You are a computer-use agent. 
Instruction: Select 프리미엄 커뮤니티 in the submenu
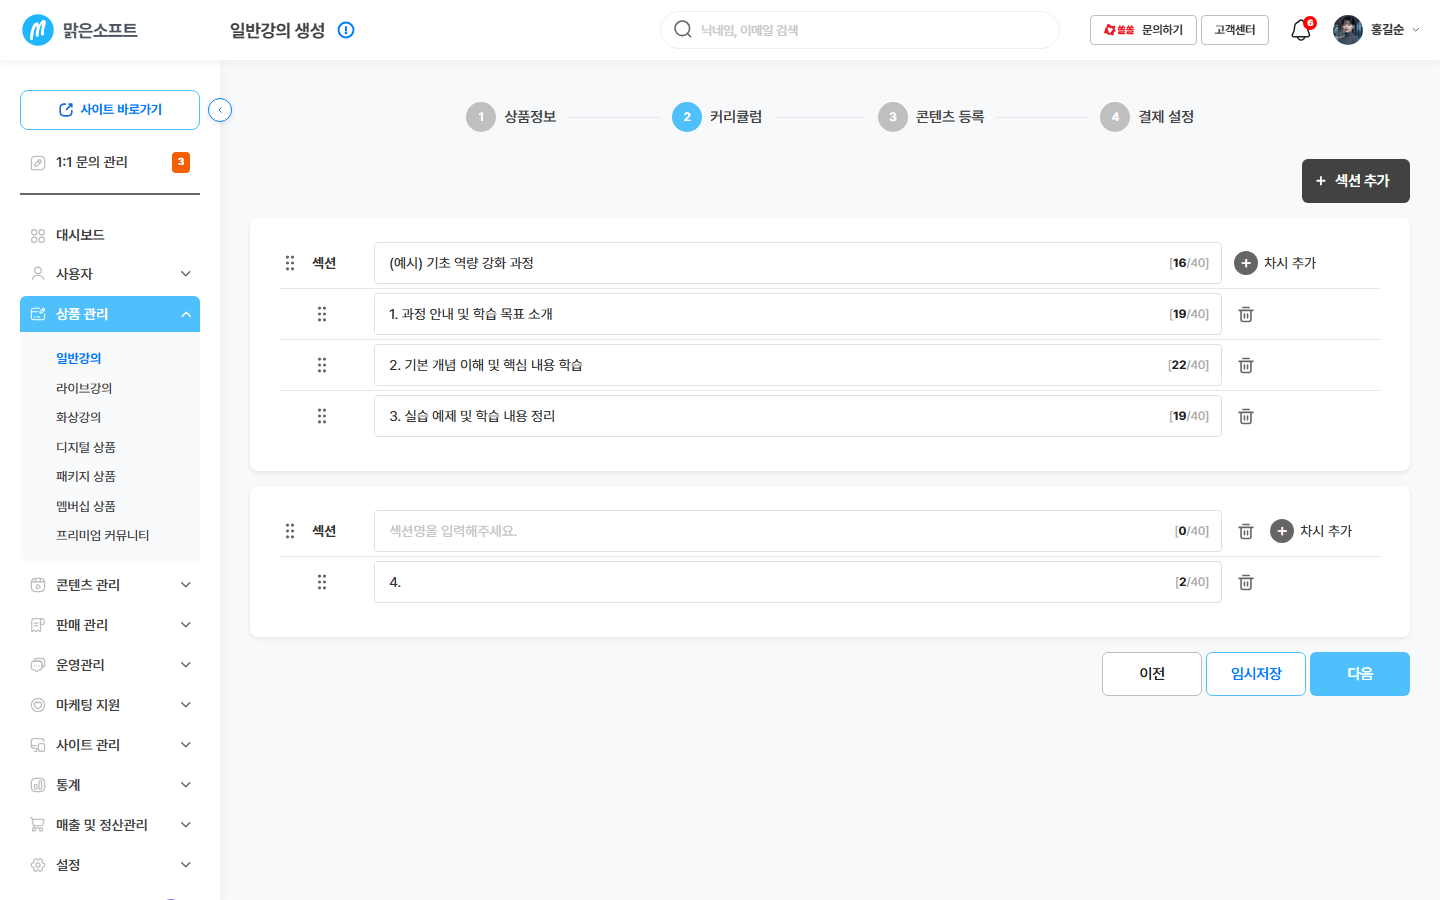[103, 535]
